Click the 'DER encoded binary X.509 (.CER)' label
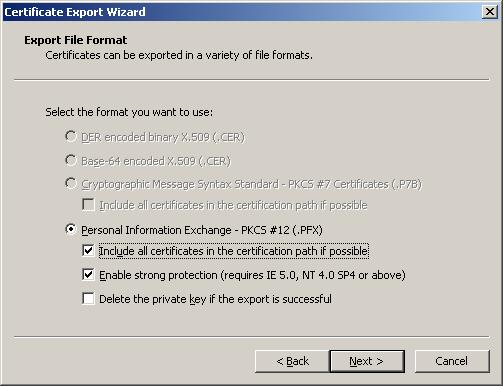Viewport: 503px width, 386px height. click(163, 137)
